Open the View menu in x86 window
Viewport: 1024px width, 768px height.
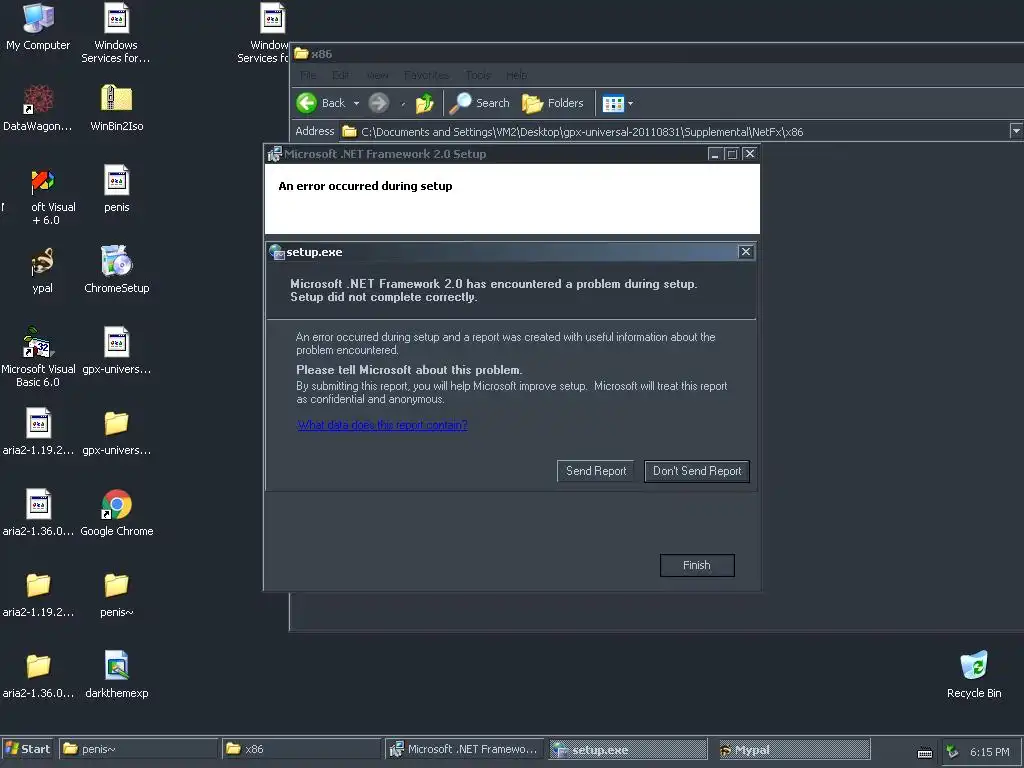[377, 75]
